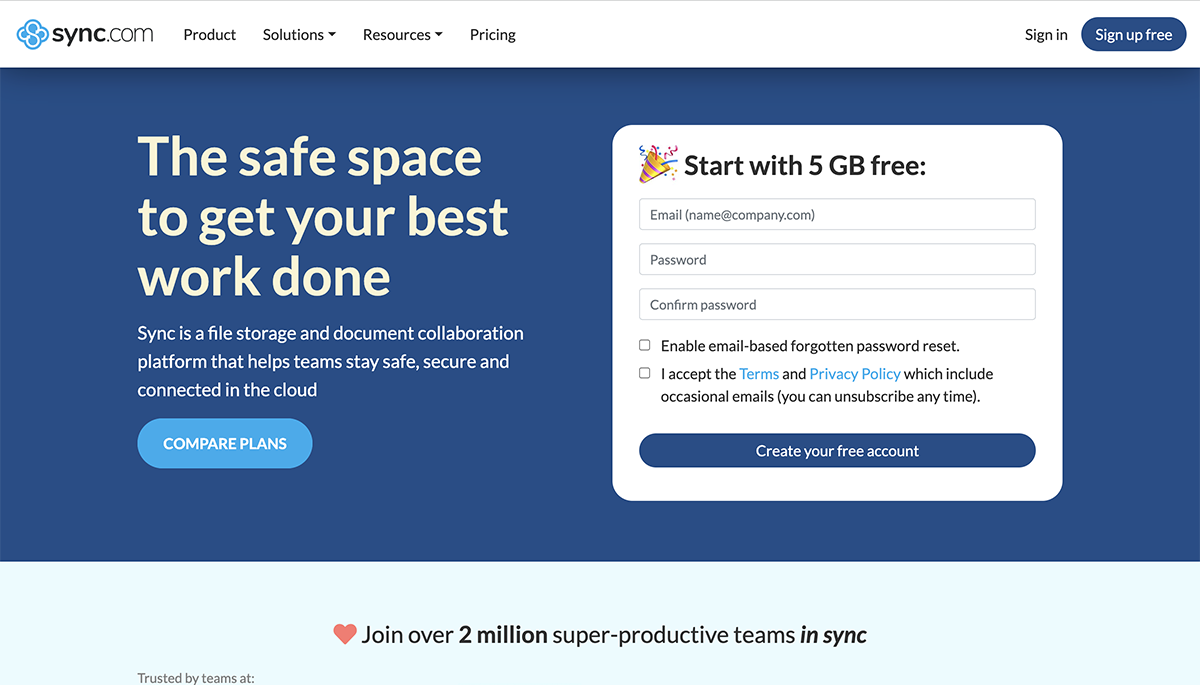Open the Pricing page
The width and height of the screenshot is (1200, 685).
point(492,34)
